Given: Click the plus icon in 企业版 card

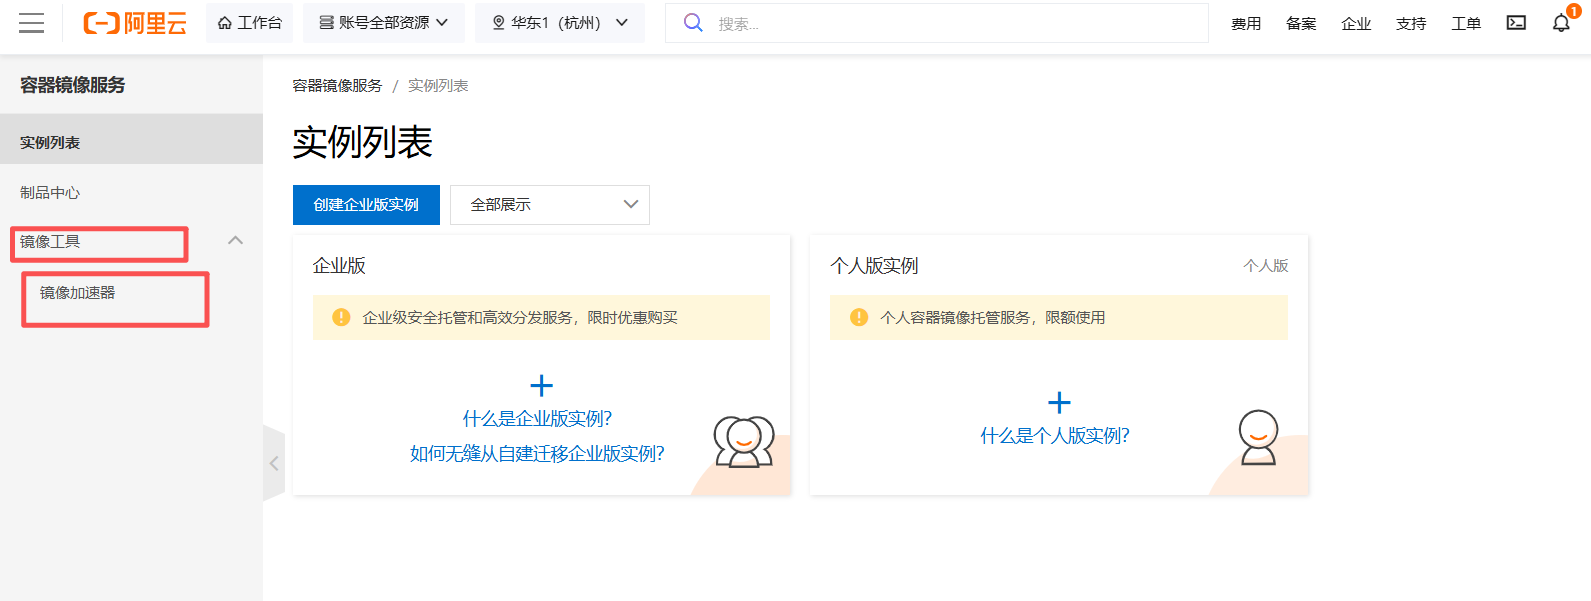Looking at the screenshot, I should click(x=541, y=386).
